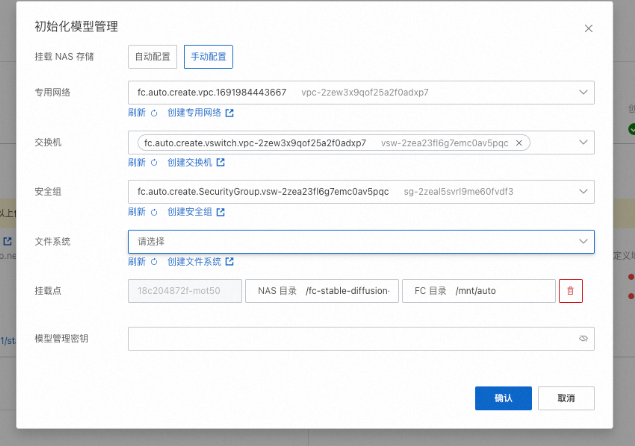
Task: Click the NAS 目录 input field
Action: tap(322, 291)
